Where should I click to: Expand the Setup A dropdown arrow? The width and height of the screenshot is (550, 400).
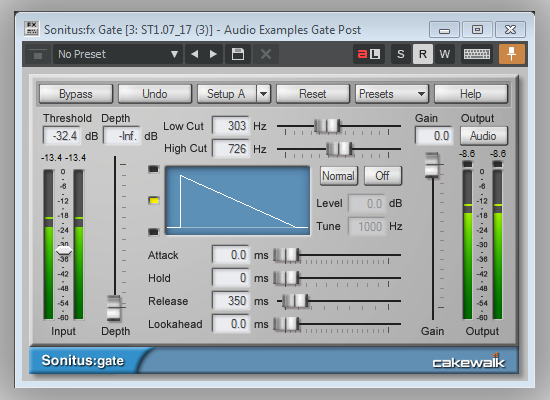pos(263,94)
